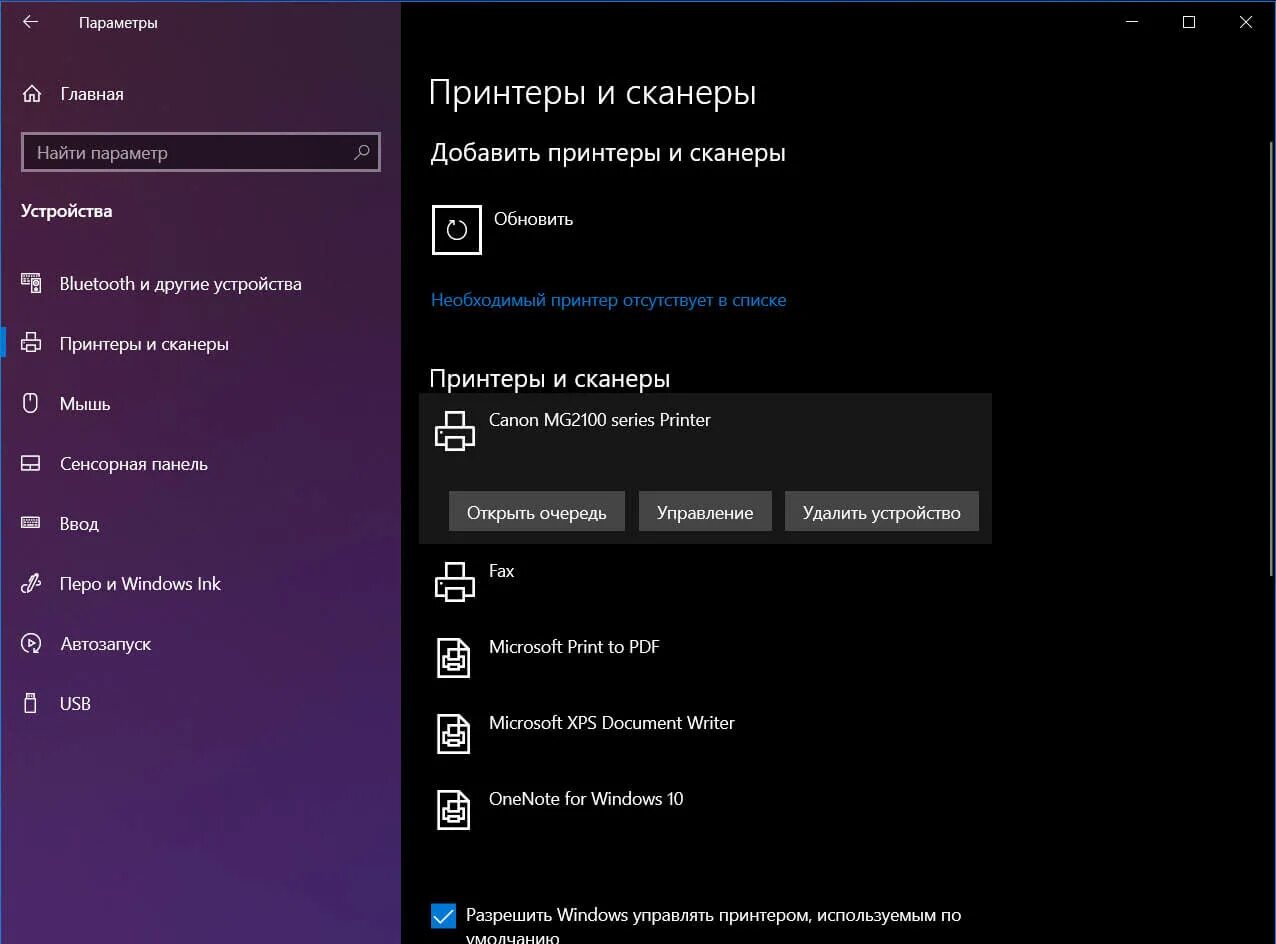Click the Canon MG2100 printer icon
The image size is (1276, 944).
[x=455, y=431]
